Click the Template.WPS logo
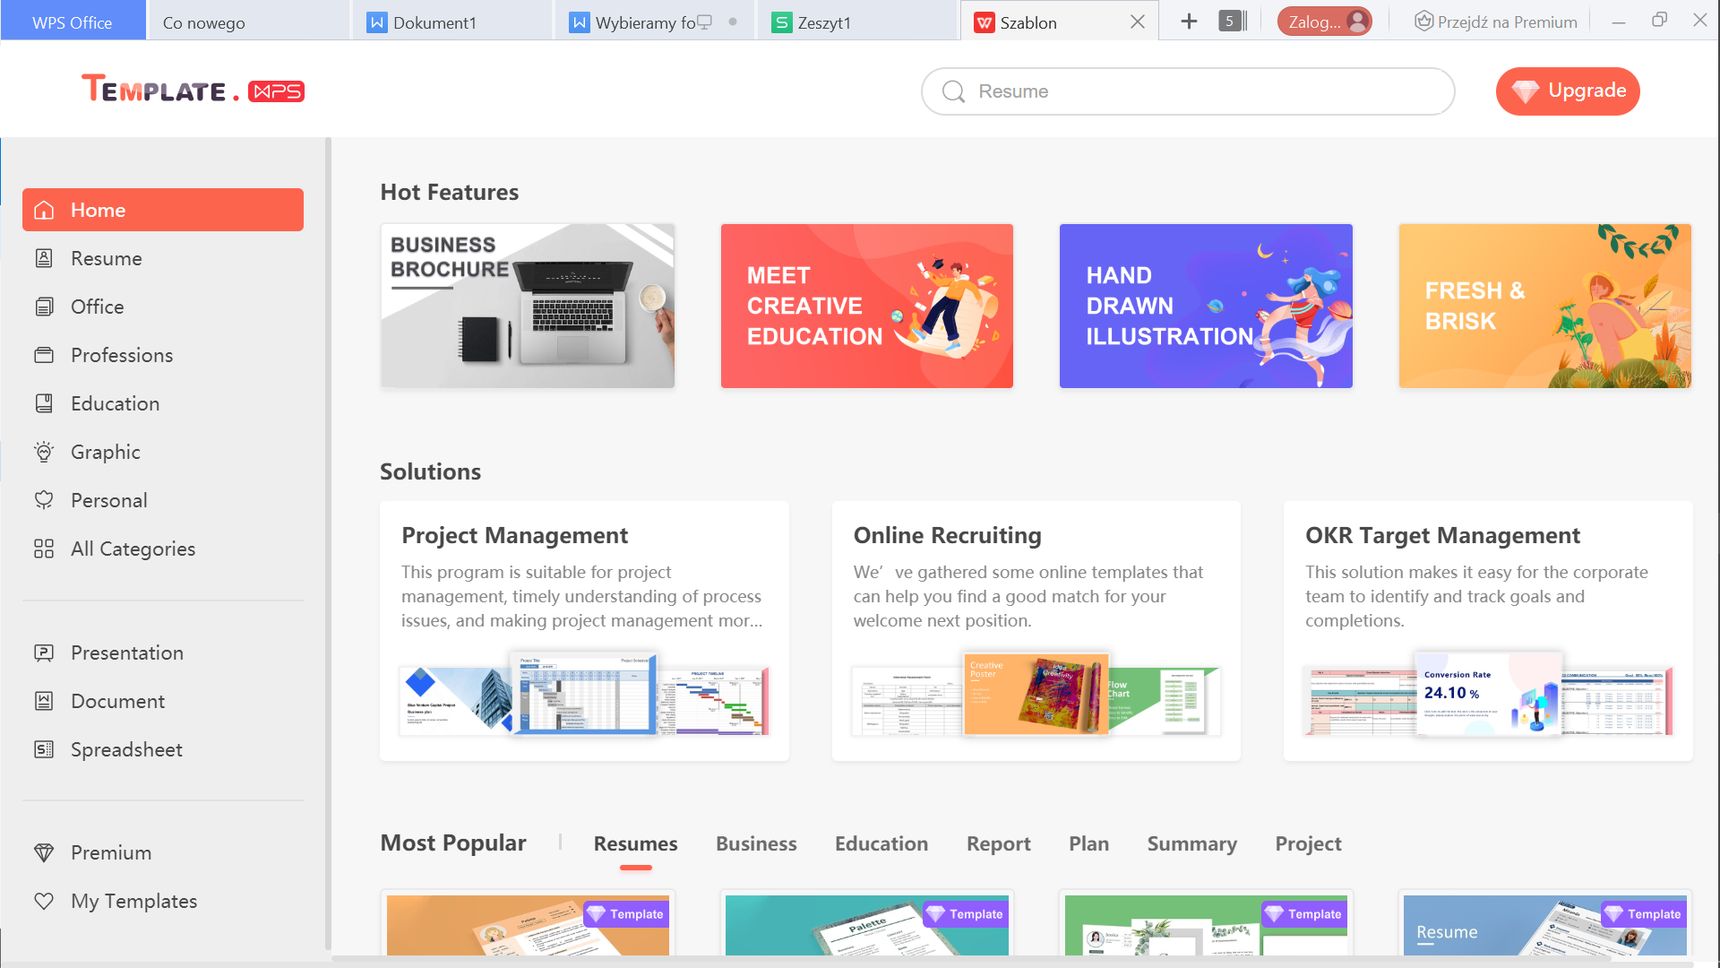This screenshot has height=968, width=1720. pyautogui.click(x=193, y=90)
